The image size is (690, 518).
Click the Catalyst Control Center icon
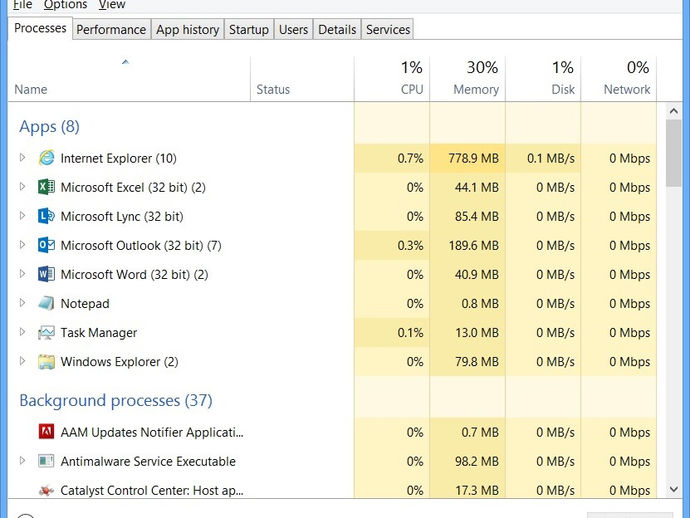pyautogui.click(x=46, y=490)
